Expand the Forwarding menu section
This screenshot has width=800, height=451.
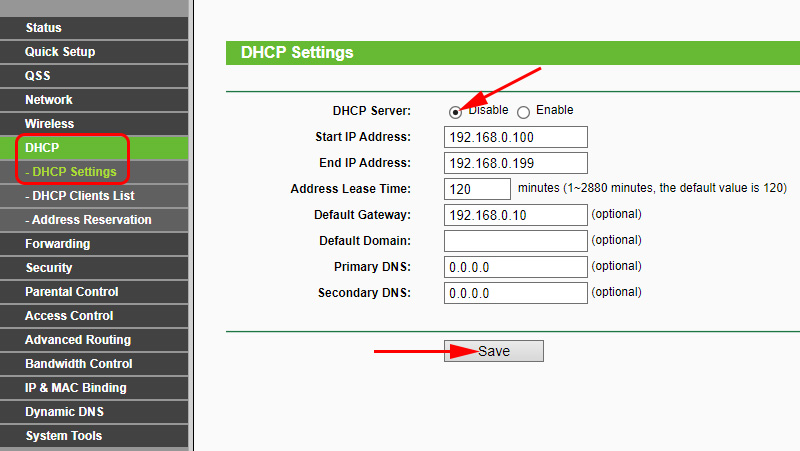tap(57, 244)
